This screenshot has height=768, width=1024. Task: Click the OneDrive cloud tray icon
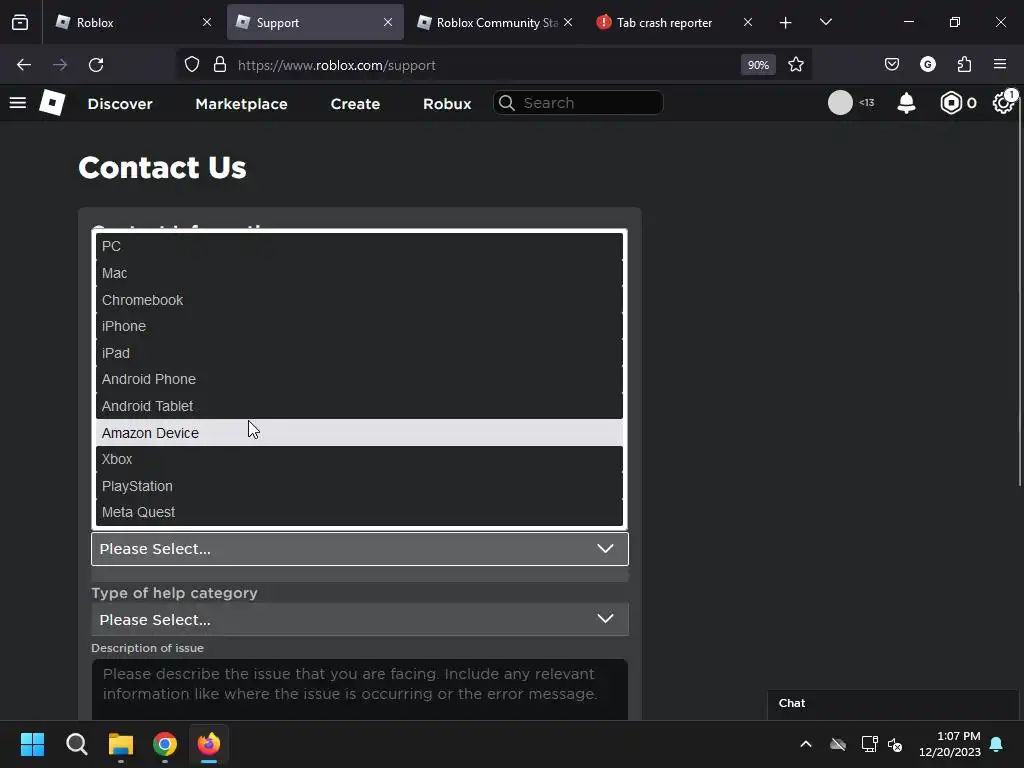point(838,744)
